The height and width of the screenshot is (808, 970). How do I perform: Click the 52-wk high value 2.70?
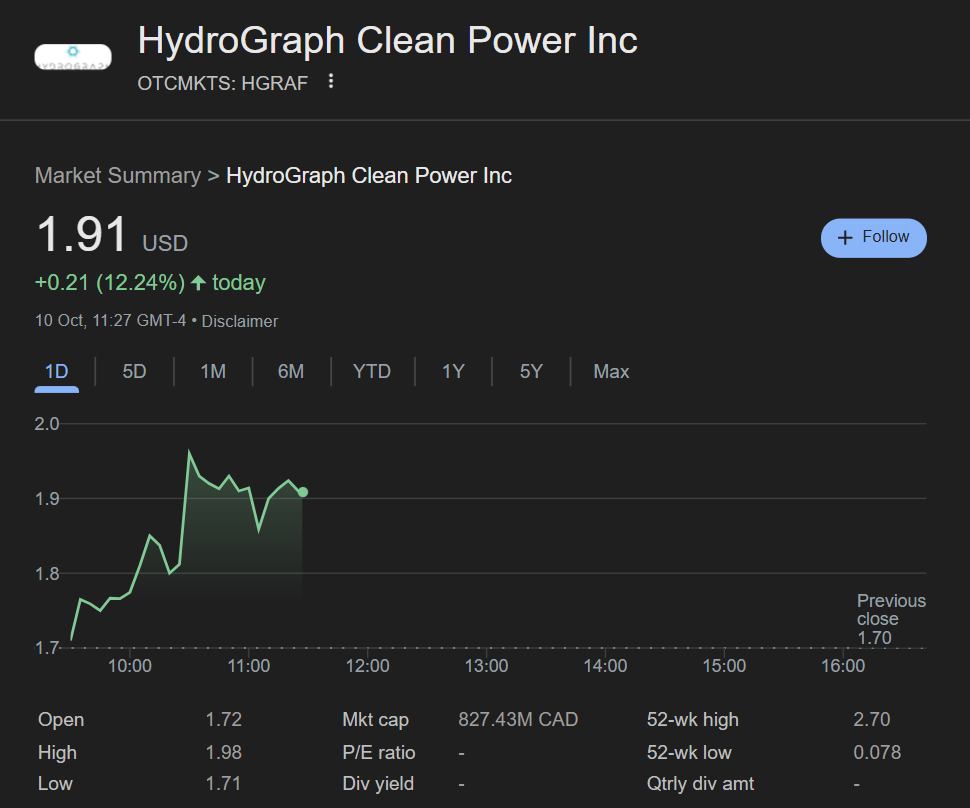coord(872,720)
